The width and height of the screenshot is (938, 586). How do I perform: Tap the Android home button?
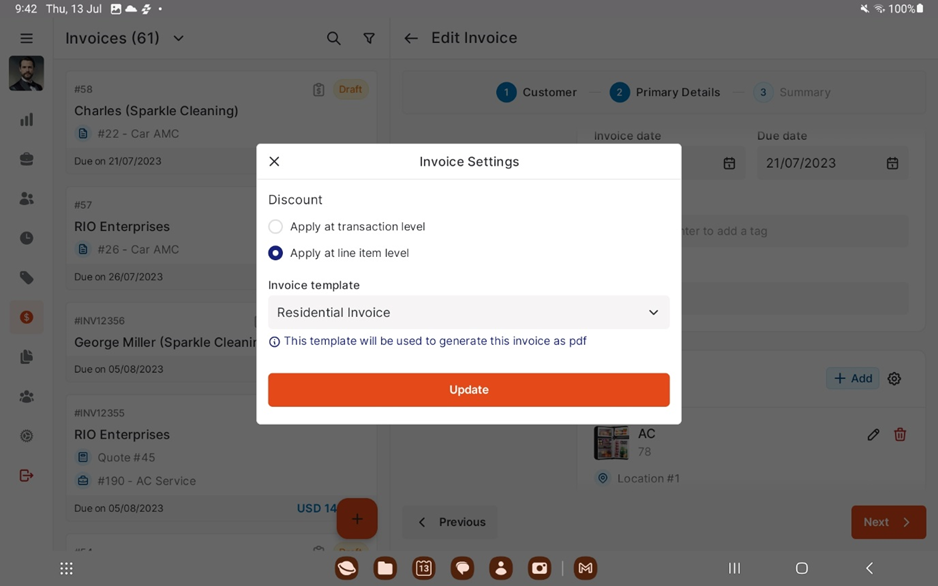[802, 568]
